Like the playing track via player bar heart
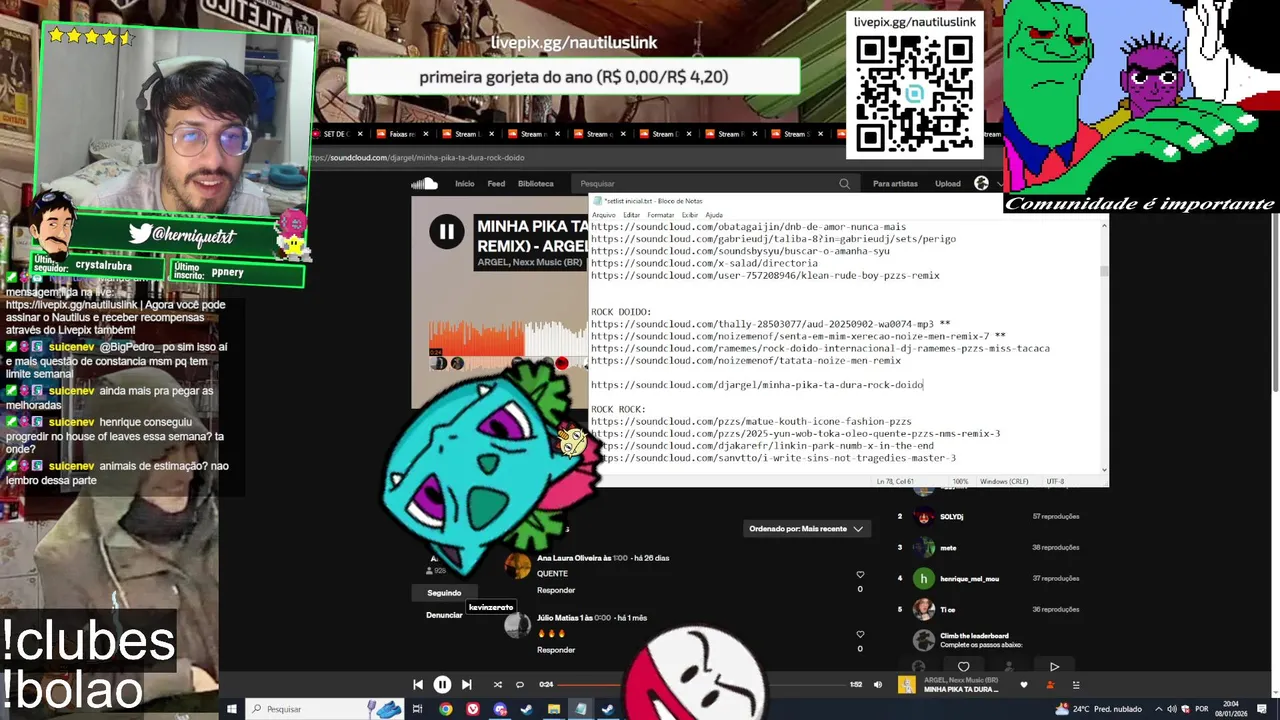The width and height of the screenshot is (1280, 720). [x=1023, y=685]
